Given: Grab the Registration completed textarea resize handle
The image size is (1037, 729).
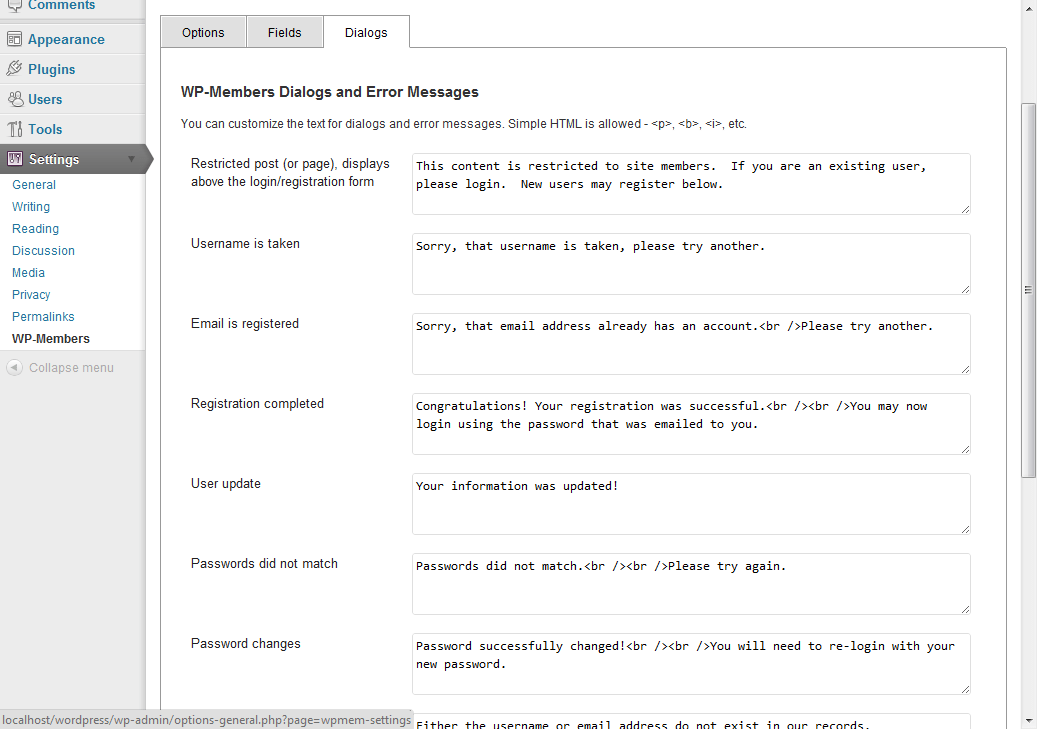Looking at the screenshot, I should click(x=966, y=450).
